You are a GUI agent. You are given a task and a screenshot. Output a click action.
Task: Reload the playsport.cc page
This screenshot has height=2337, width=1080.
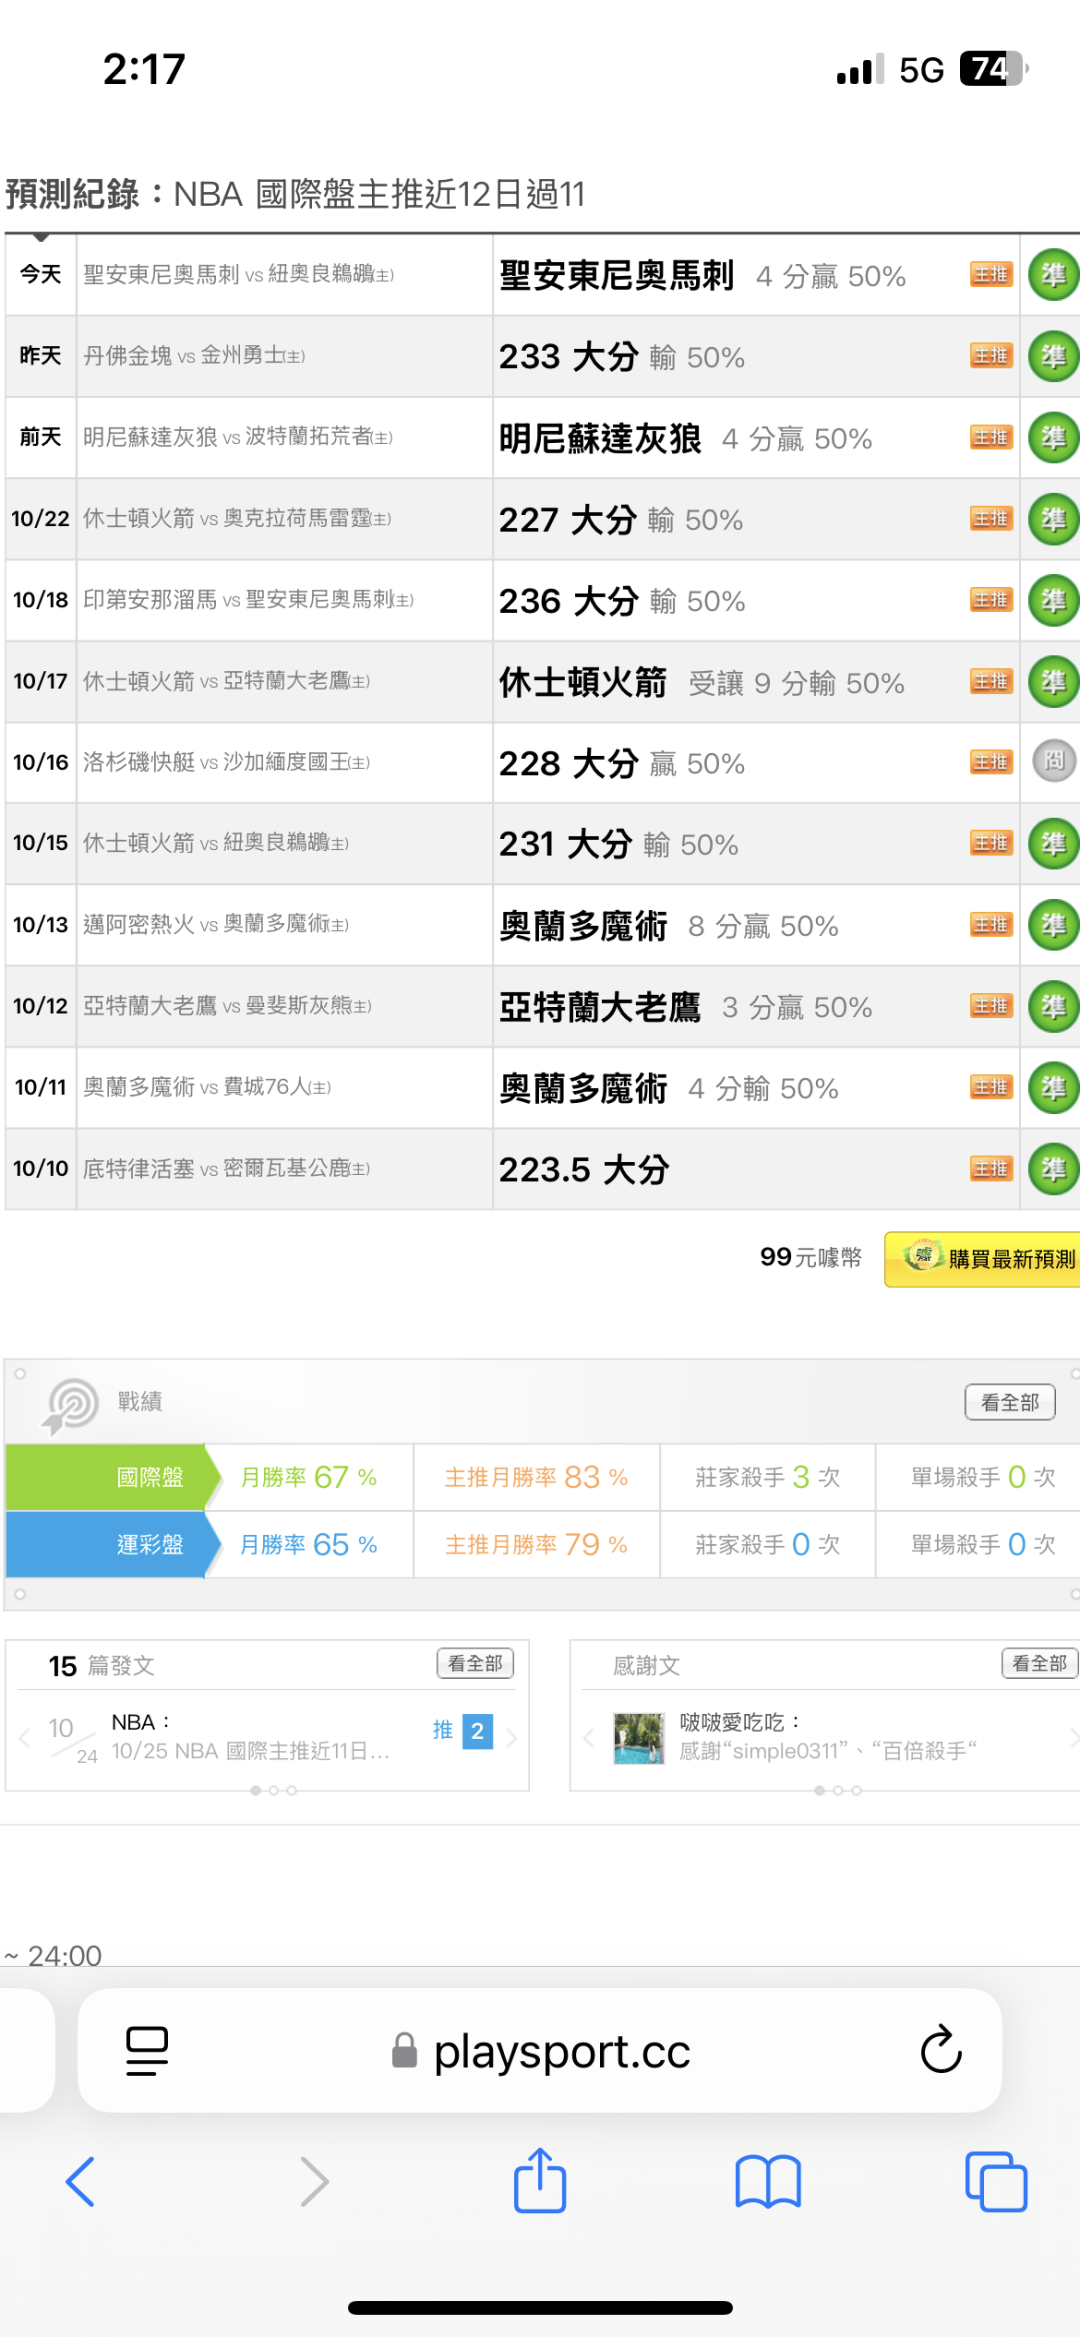pyautogui.click(x=940, y=2051)
